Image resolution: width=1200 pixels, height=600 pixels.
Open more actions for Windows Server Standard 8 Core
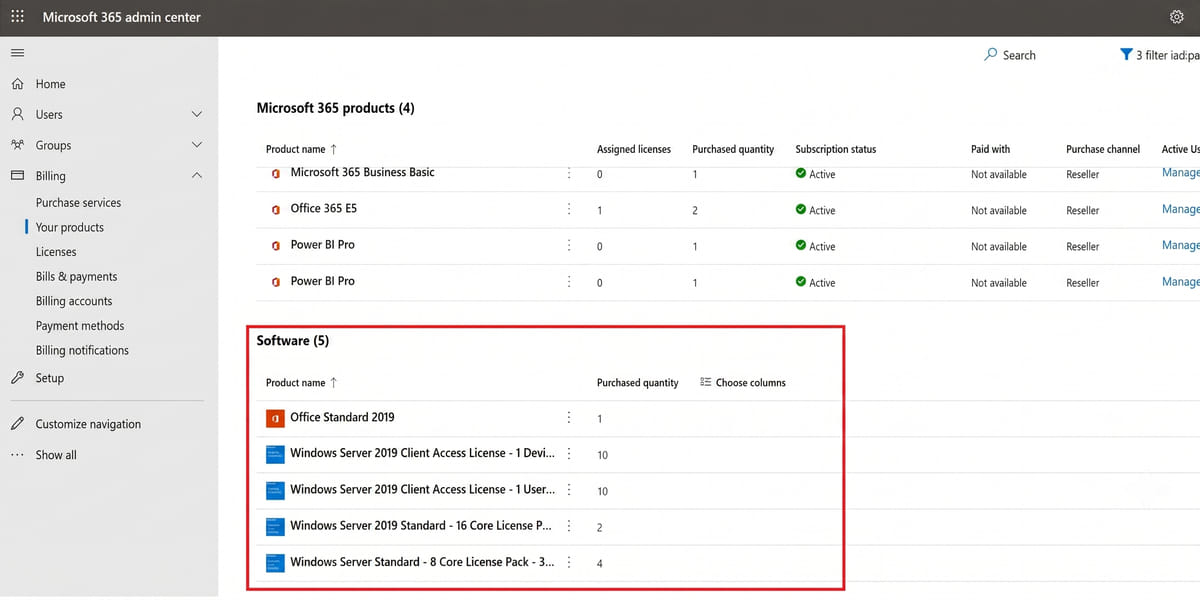coord(569,562)
